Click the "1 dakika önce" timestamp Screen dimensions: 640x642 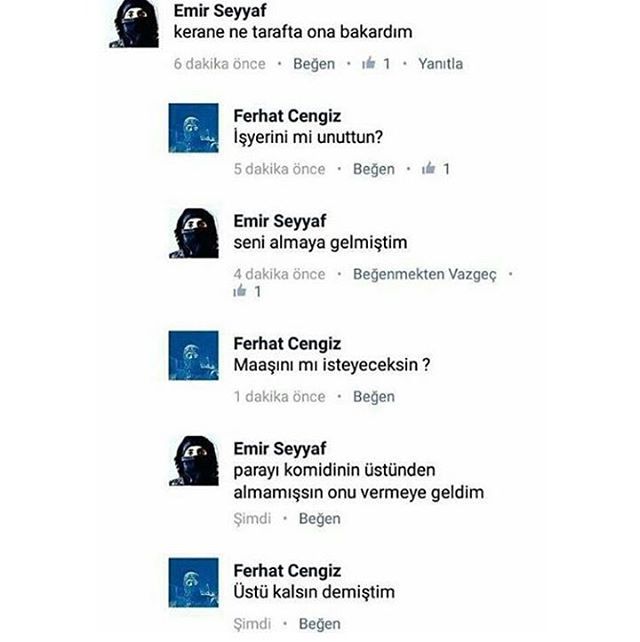point(279,397)
